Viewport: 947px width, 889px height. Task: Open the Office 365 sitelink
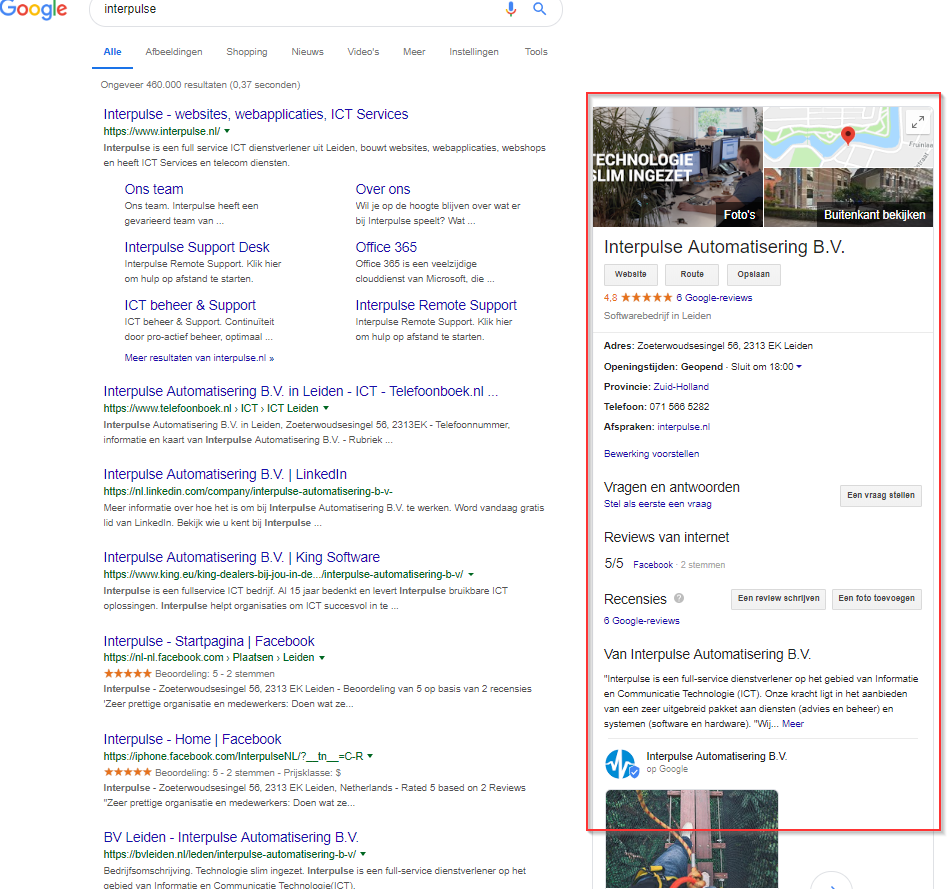386,247
